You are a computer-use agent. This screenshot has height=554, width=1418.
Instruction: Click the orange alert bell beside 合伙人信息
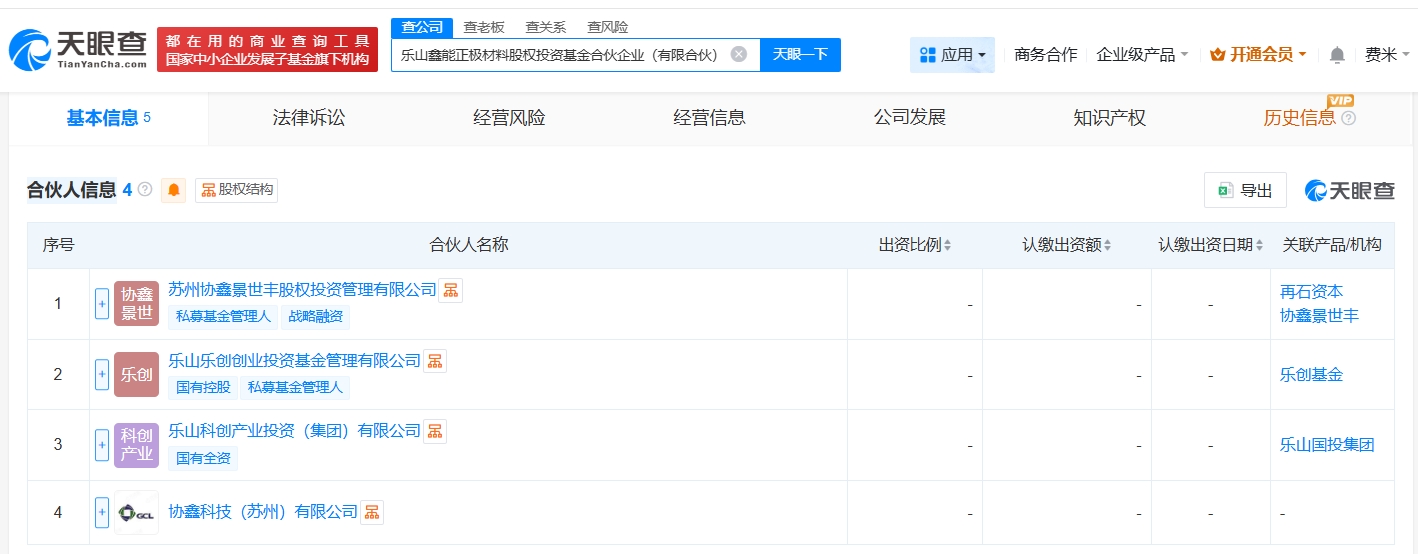(x=174, y=190)
